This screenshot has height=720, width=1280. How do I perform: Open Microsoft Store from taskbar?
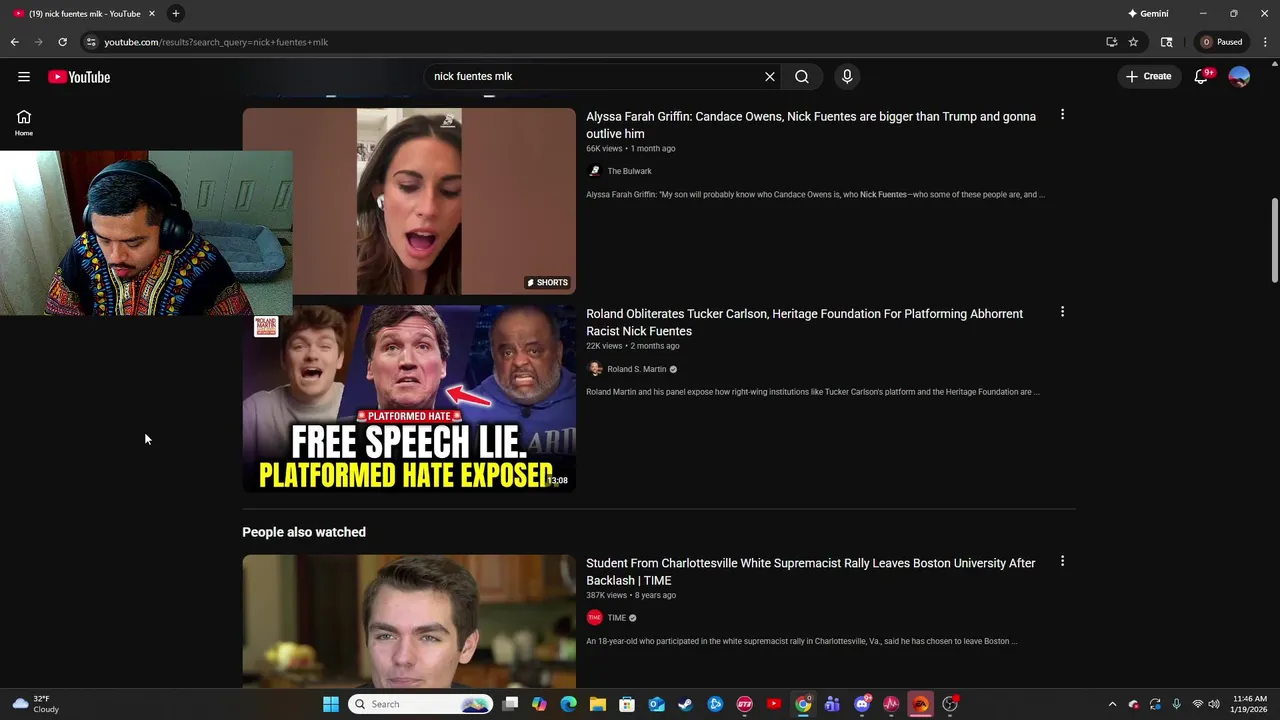[627, 704]
